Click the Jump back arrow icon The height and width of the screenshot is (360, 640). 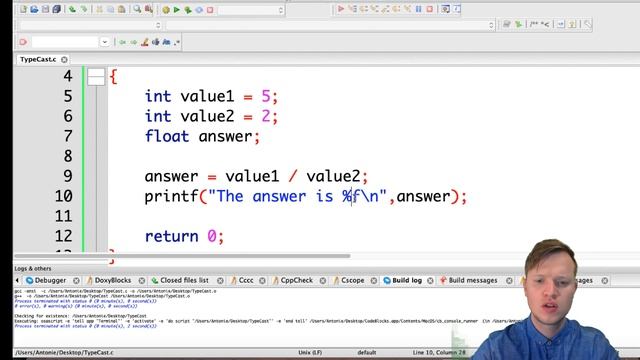[x=122, y=42]
